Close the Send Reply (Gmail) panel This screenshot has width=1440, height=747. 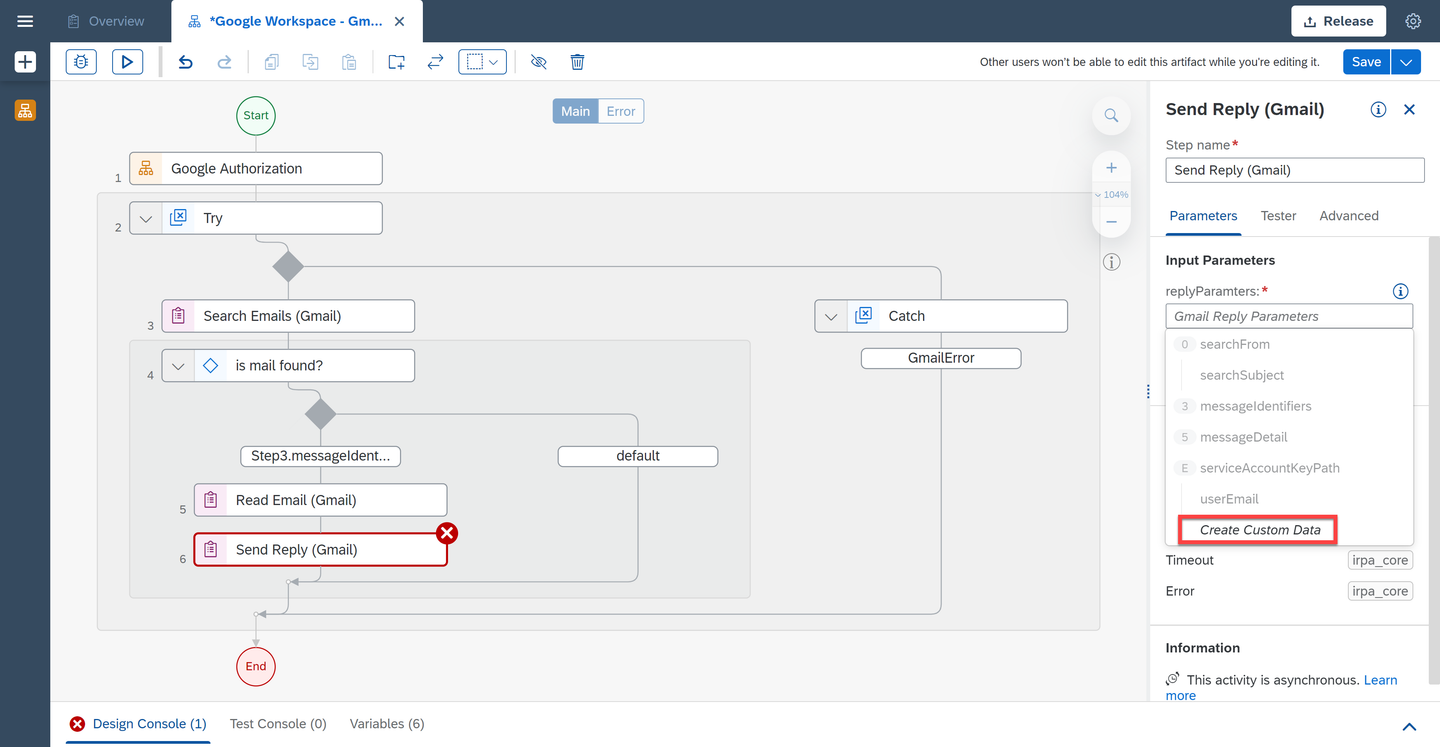click(1410, 110)
